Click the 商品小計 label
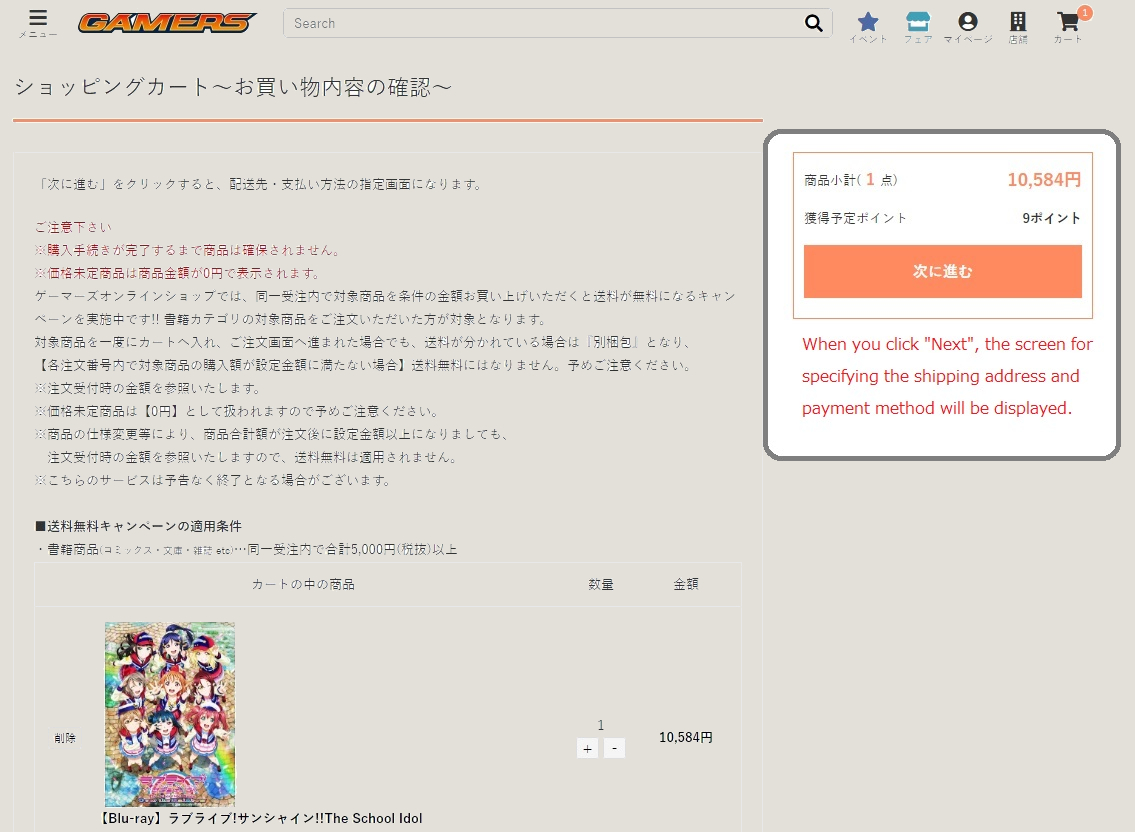Image resolution: width=1135 pixels, height=832 pixels. click(851, 180)
